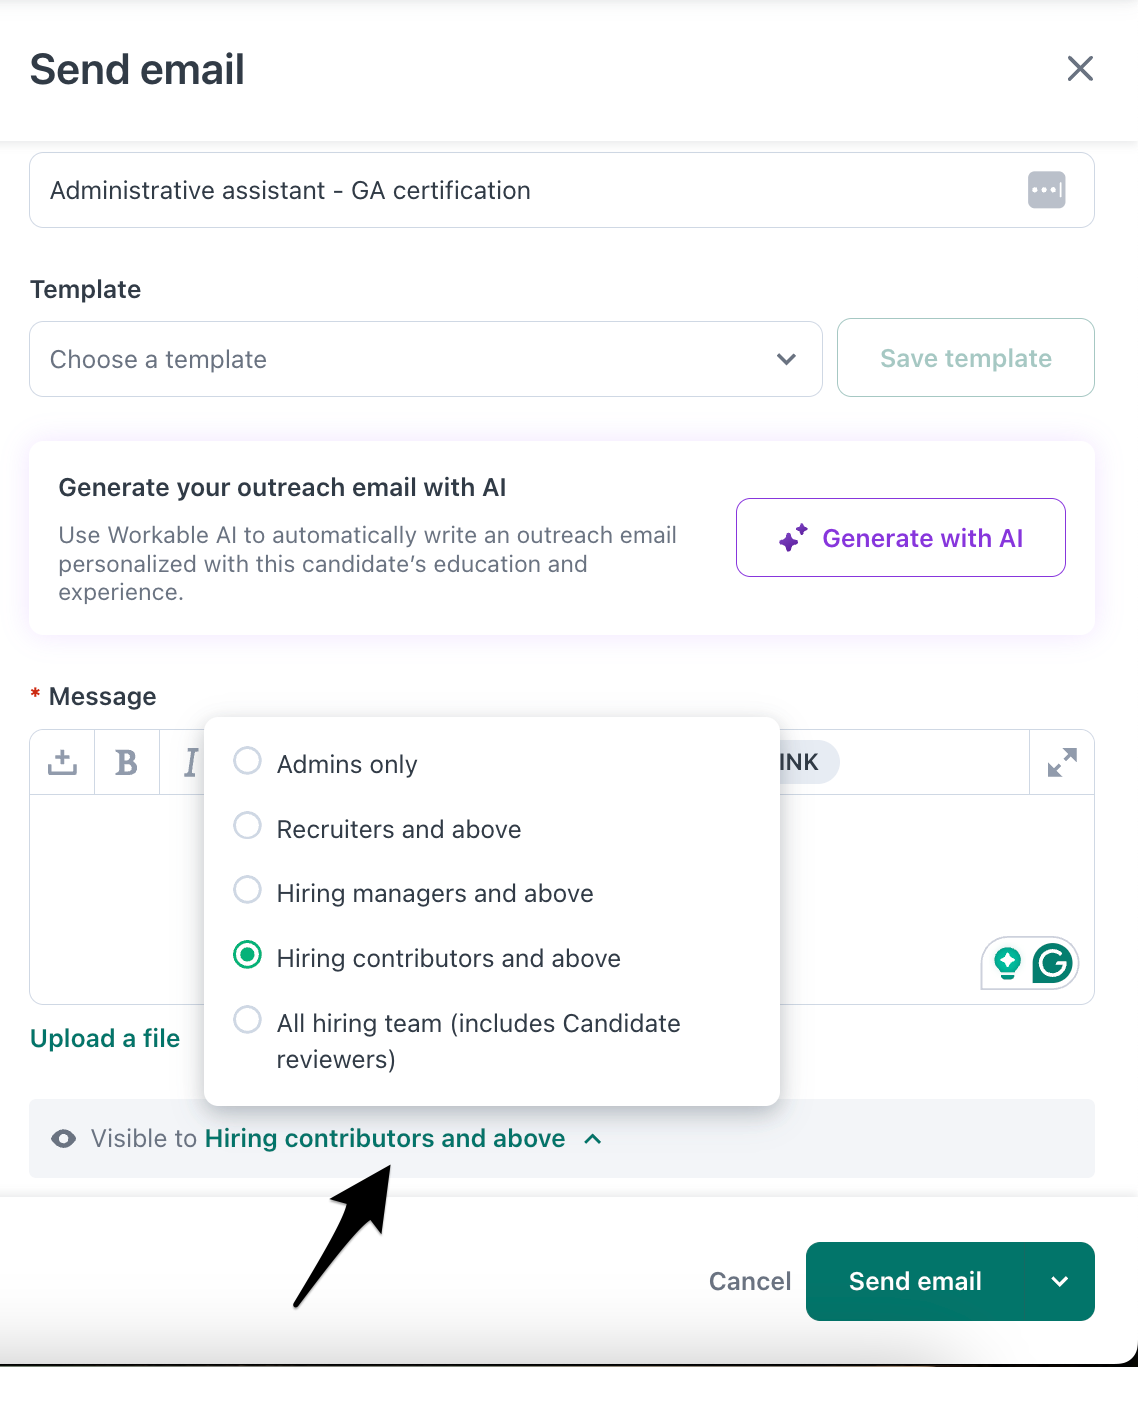Click the green lightbulb suggestion icon

(1007, 963)
